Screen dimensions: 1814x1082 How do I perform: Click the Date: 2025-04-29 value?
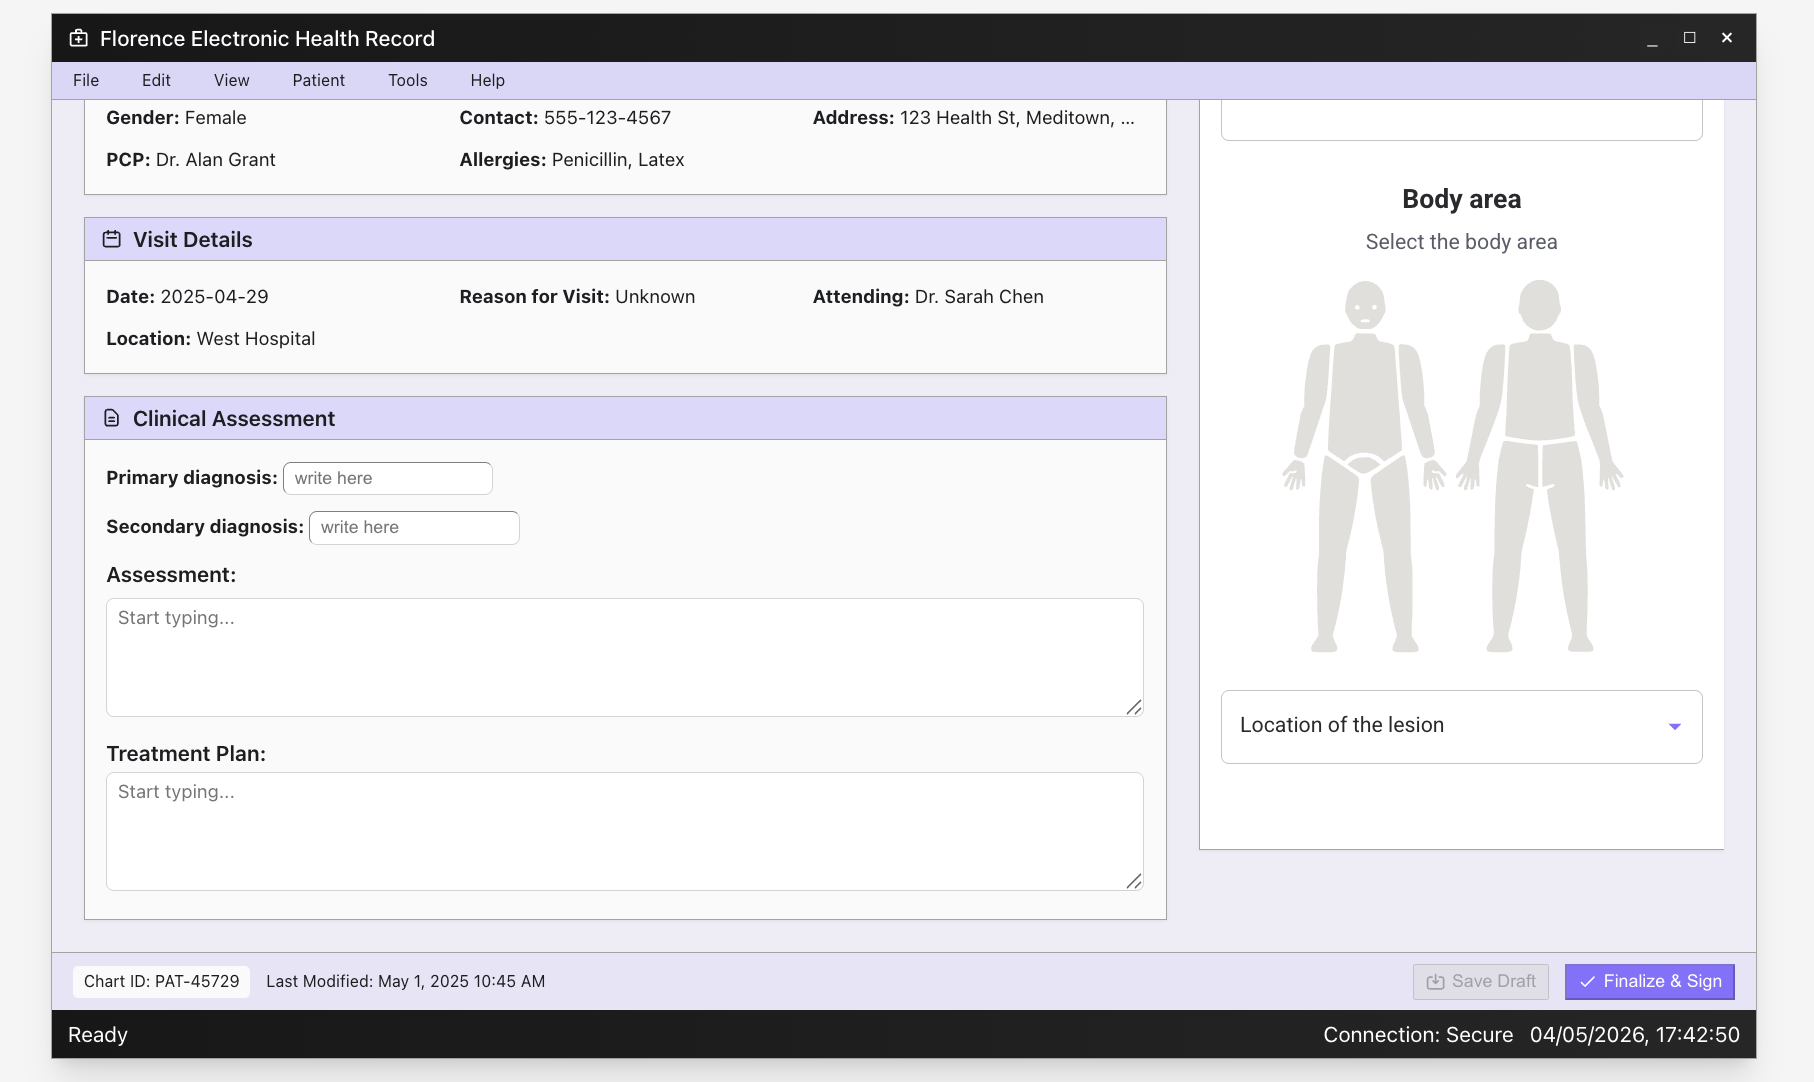[x=188, y=297]
